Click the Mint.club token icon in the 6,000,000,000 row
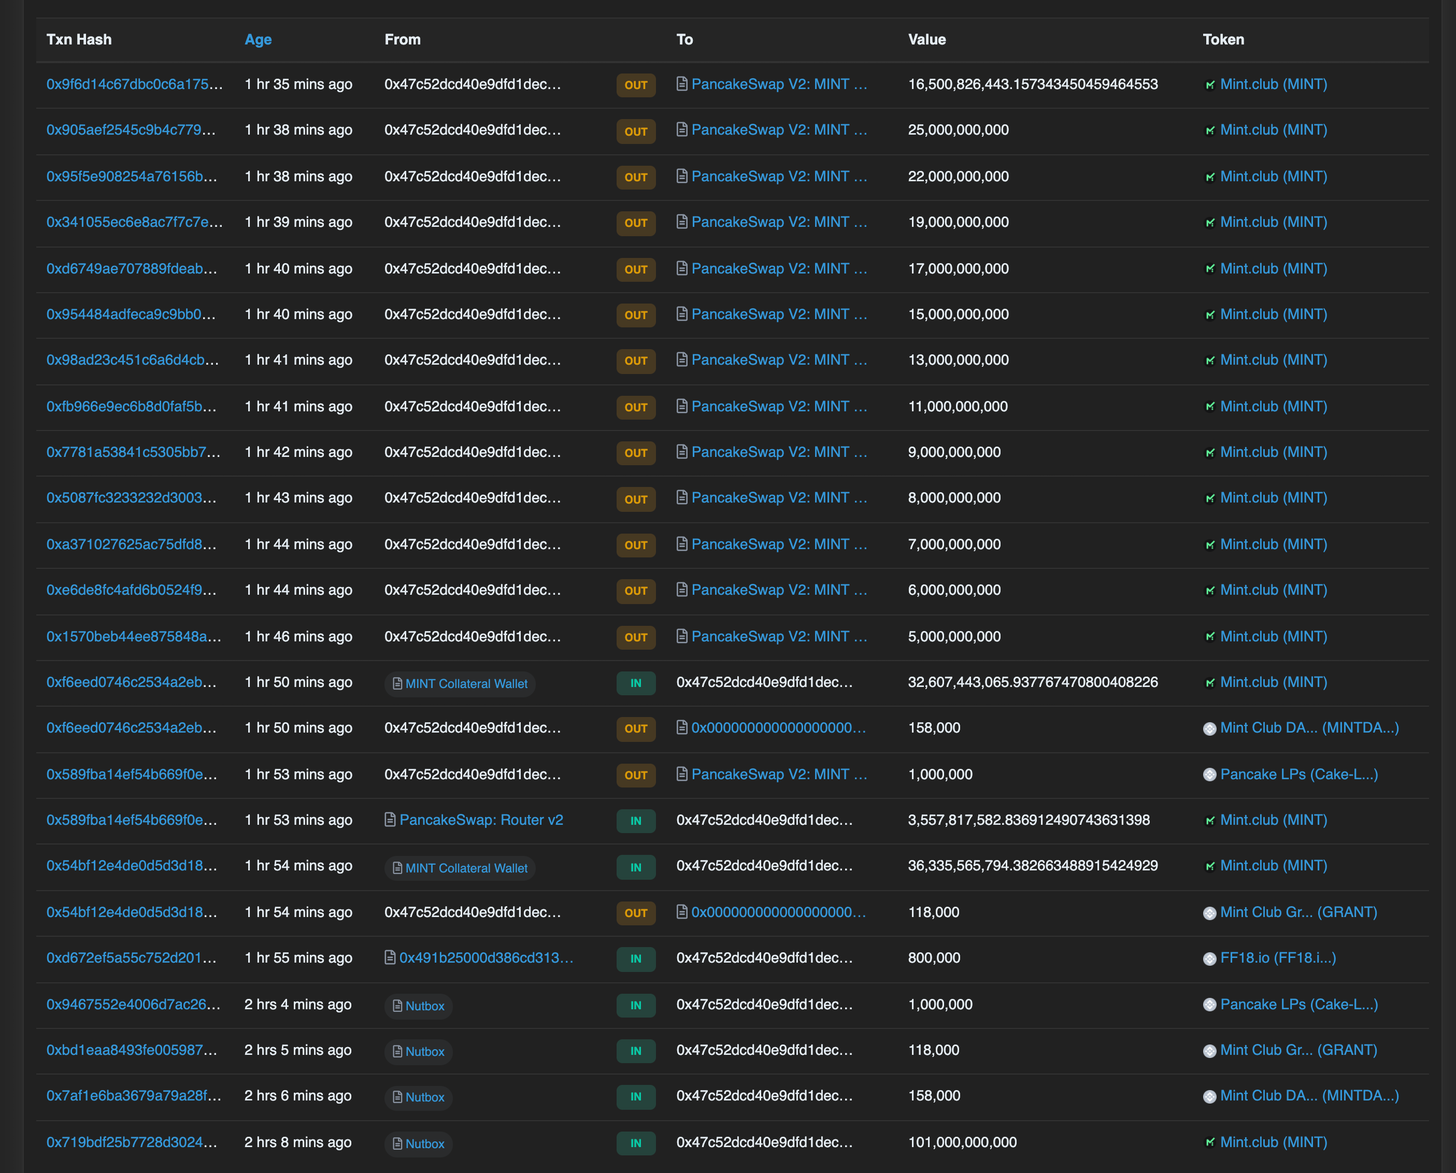This screenshot has width=1456, height=1173. pos(1210,591)
